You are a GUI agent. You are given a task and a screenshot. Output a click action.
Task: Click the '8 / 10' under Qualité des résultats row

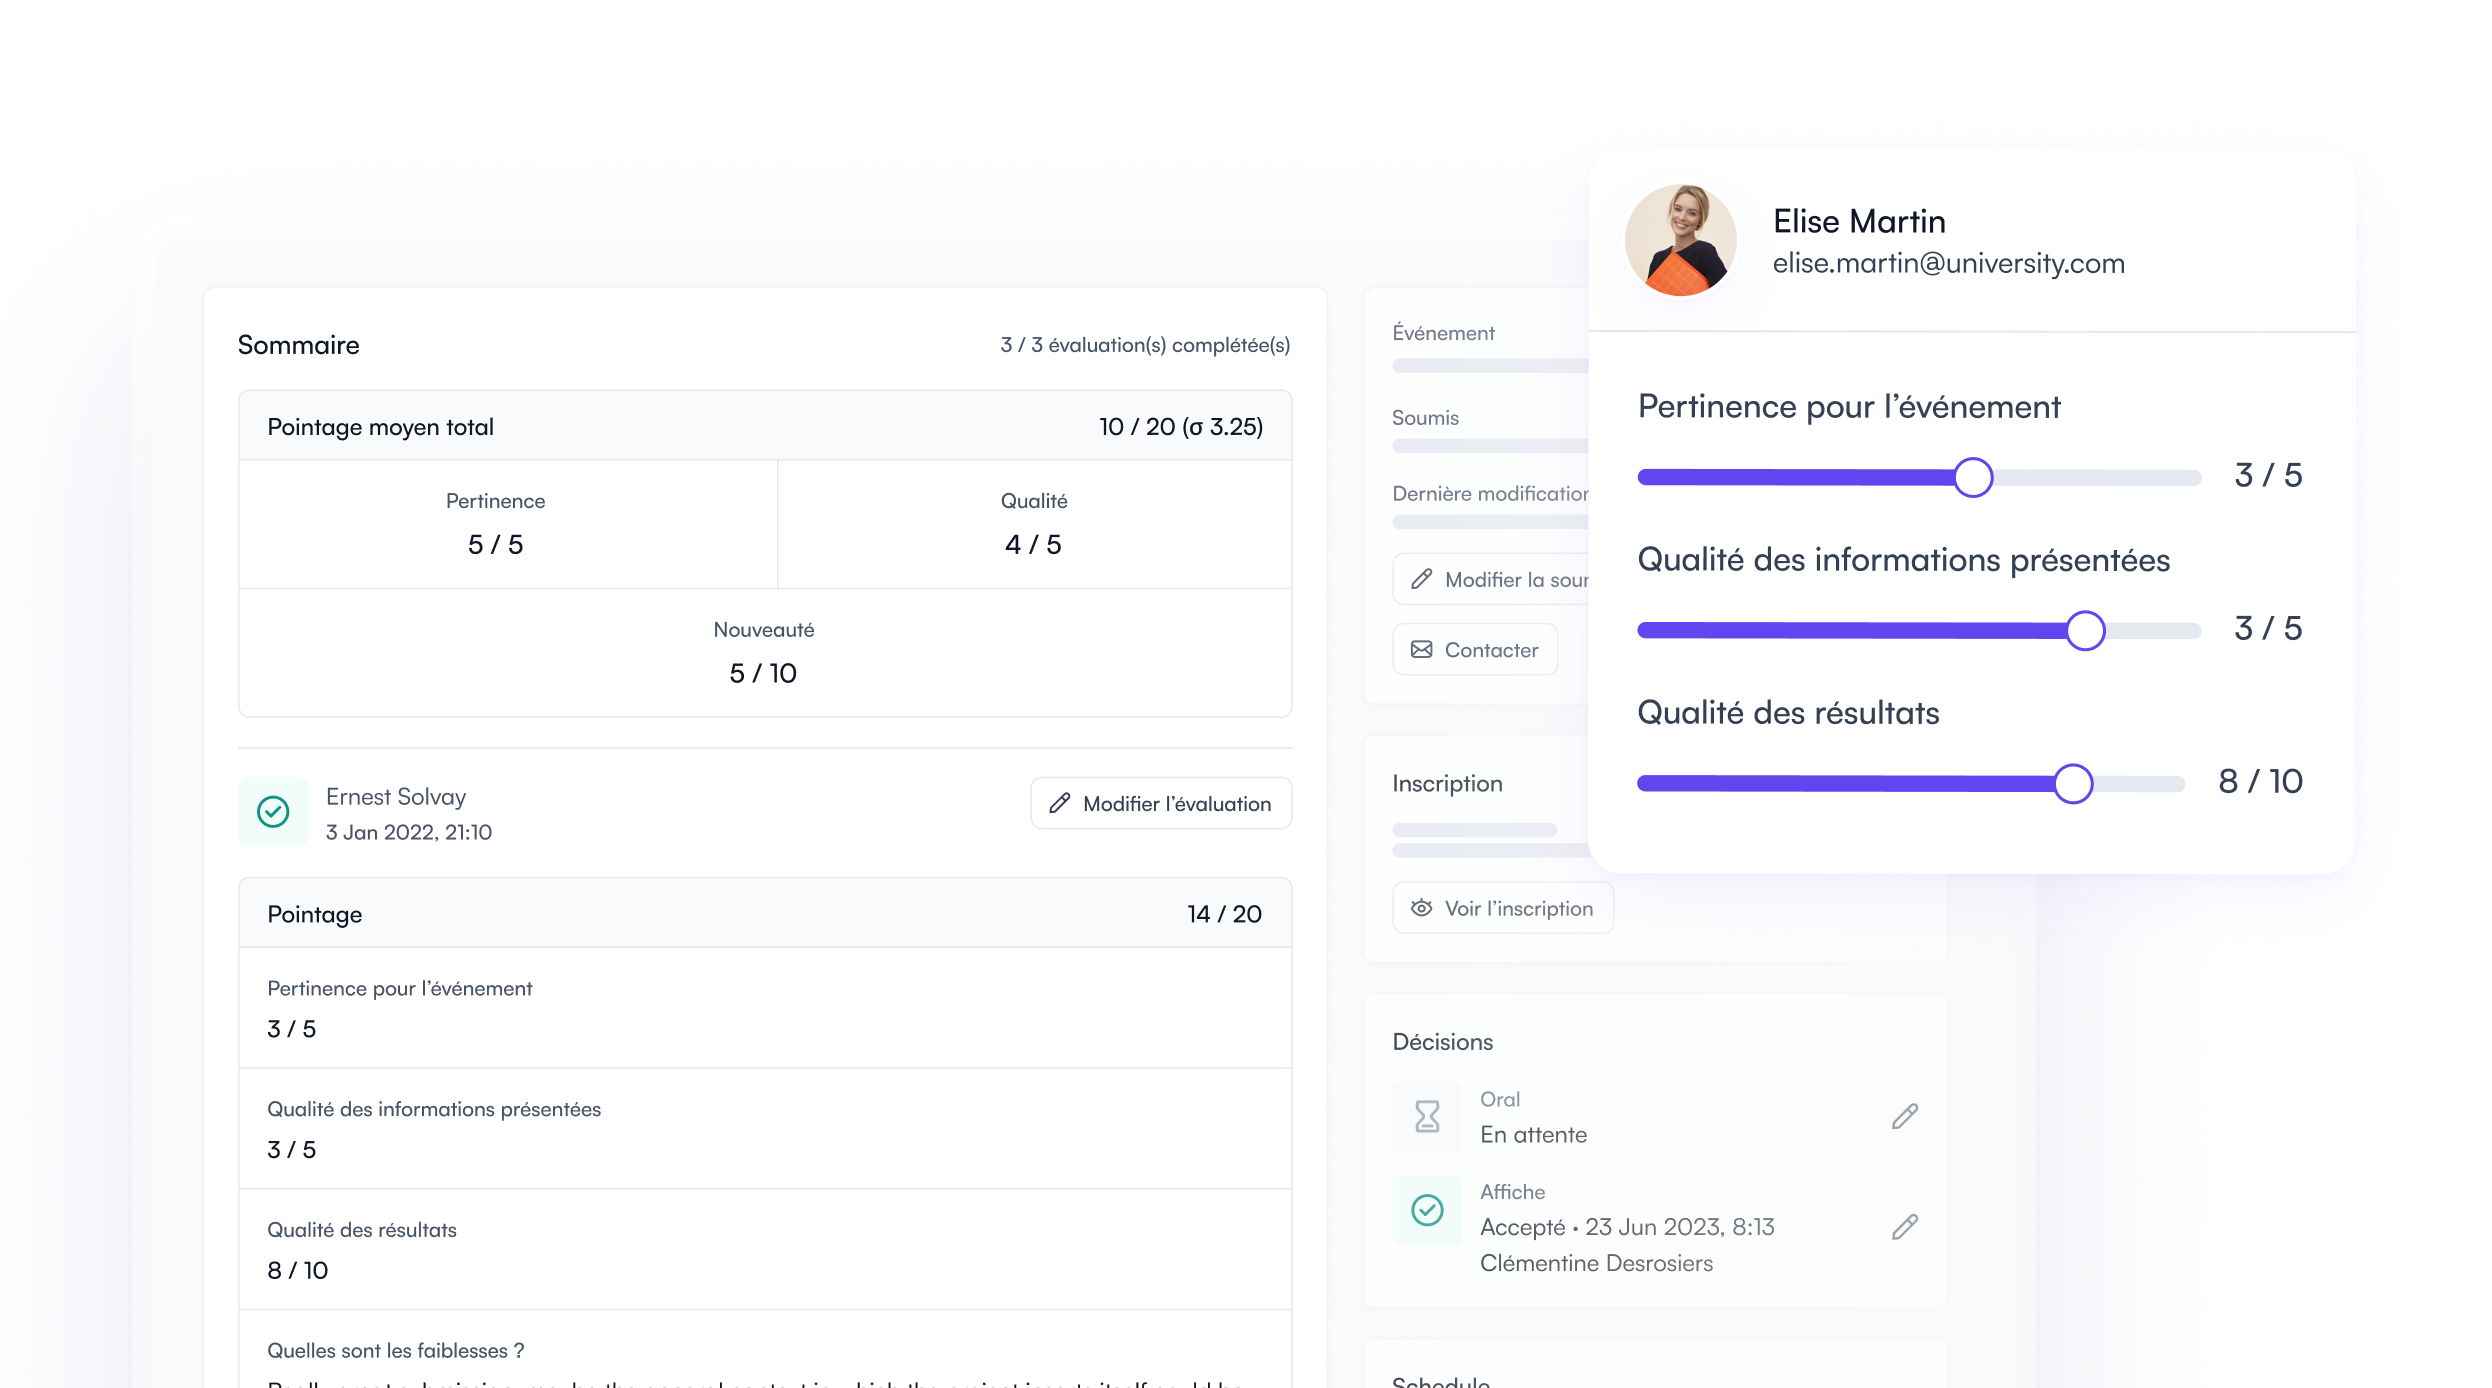point(297,1270)
